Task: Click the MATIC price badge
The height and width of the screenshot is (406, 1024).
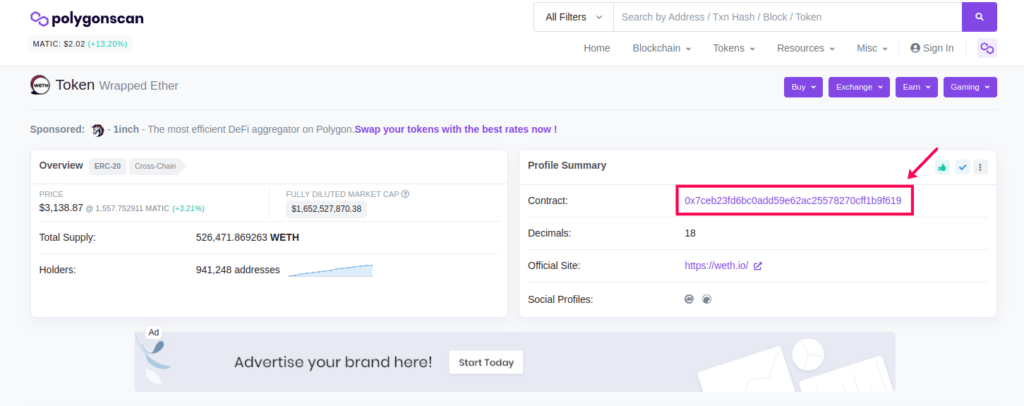Action: 82,44
